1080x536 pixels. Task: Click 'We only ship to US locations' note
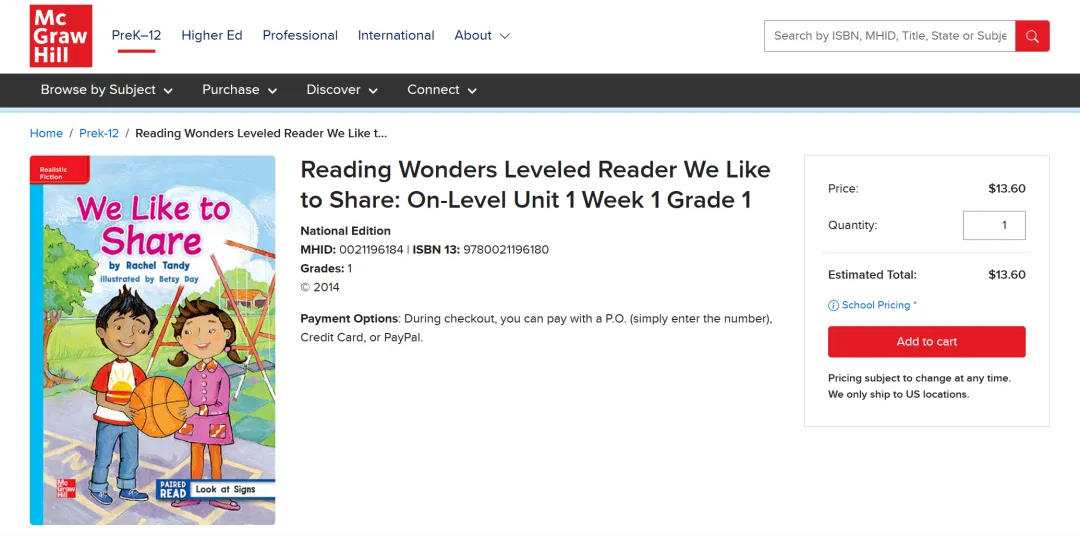coord(898,395)
